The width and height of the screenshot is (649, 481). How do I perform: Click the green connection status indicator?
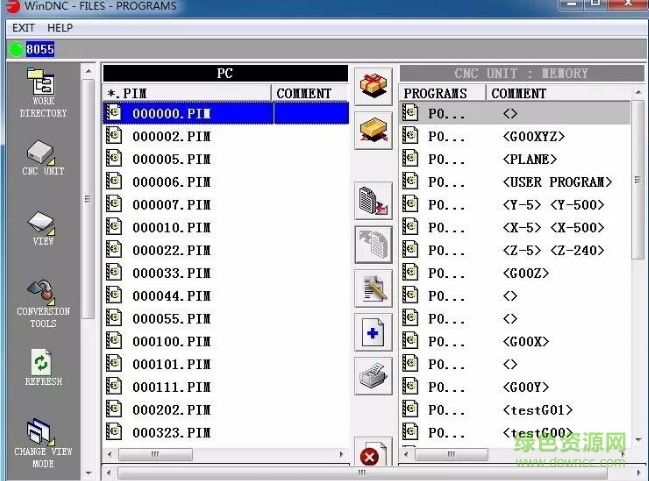[16, 49]
